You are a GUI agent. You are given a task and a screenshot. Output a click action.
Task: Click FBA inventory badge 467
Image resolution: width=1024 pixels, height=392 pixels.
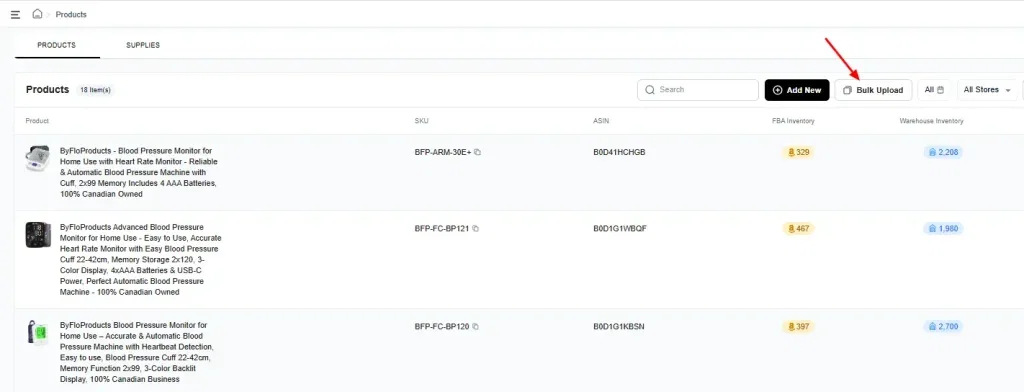point(798,229)
